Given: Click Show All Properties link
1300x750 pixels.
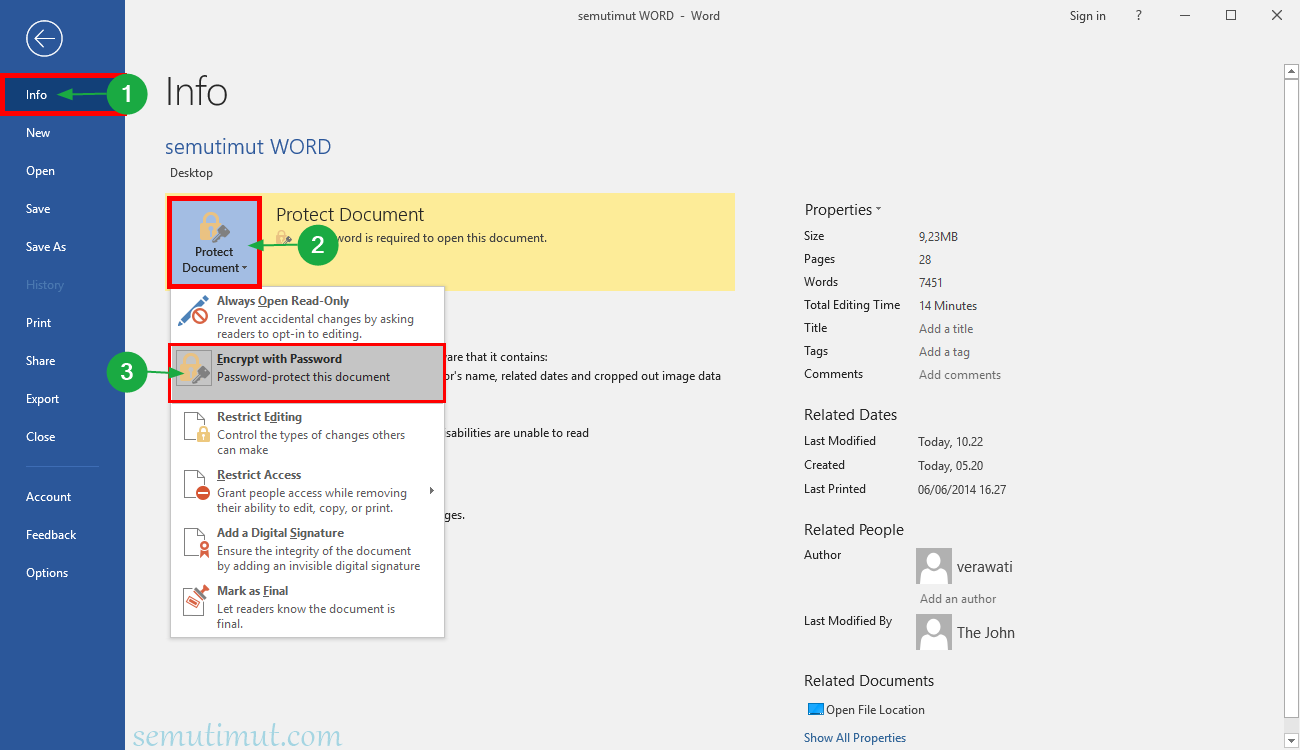Looking at the screenshot, I should [855, 738].
